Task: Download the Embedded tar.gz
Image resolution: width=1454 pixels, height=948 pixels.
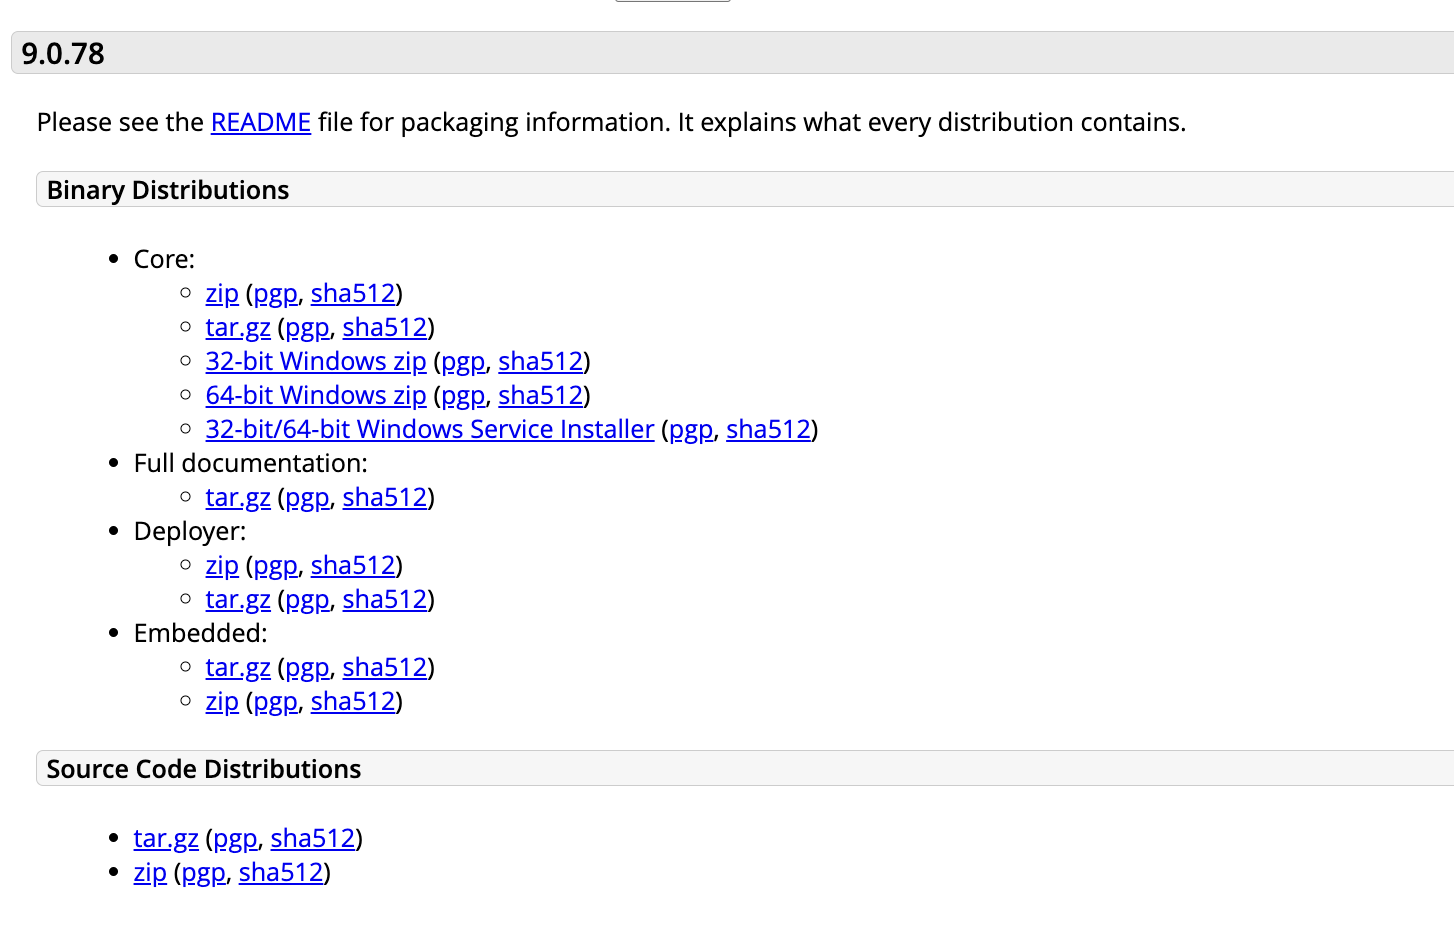Action: [238, 667]
